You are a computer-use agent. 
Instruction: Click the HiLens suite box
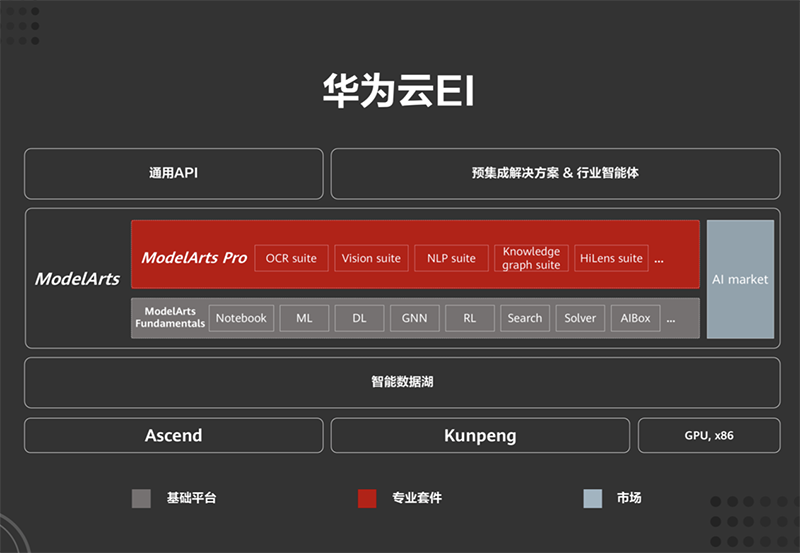click(611, 258)
